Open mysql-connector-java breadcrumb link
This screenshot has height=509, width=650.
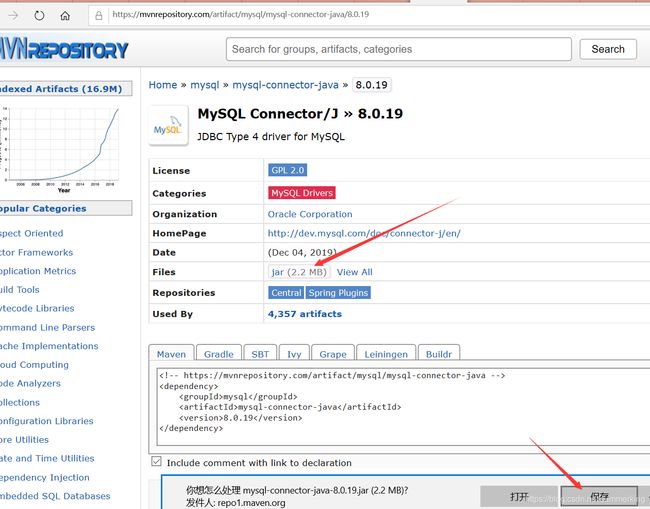[x=285, y=85]
